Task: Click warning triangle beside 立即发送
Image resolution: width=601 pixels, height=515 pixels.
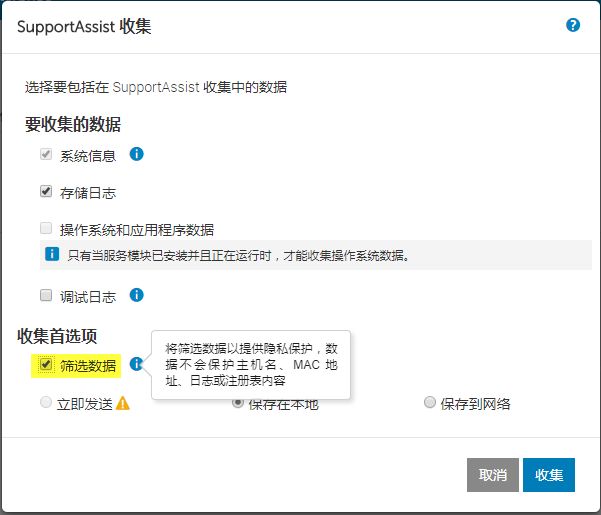Action: [123, 404]
